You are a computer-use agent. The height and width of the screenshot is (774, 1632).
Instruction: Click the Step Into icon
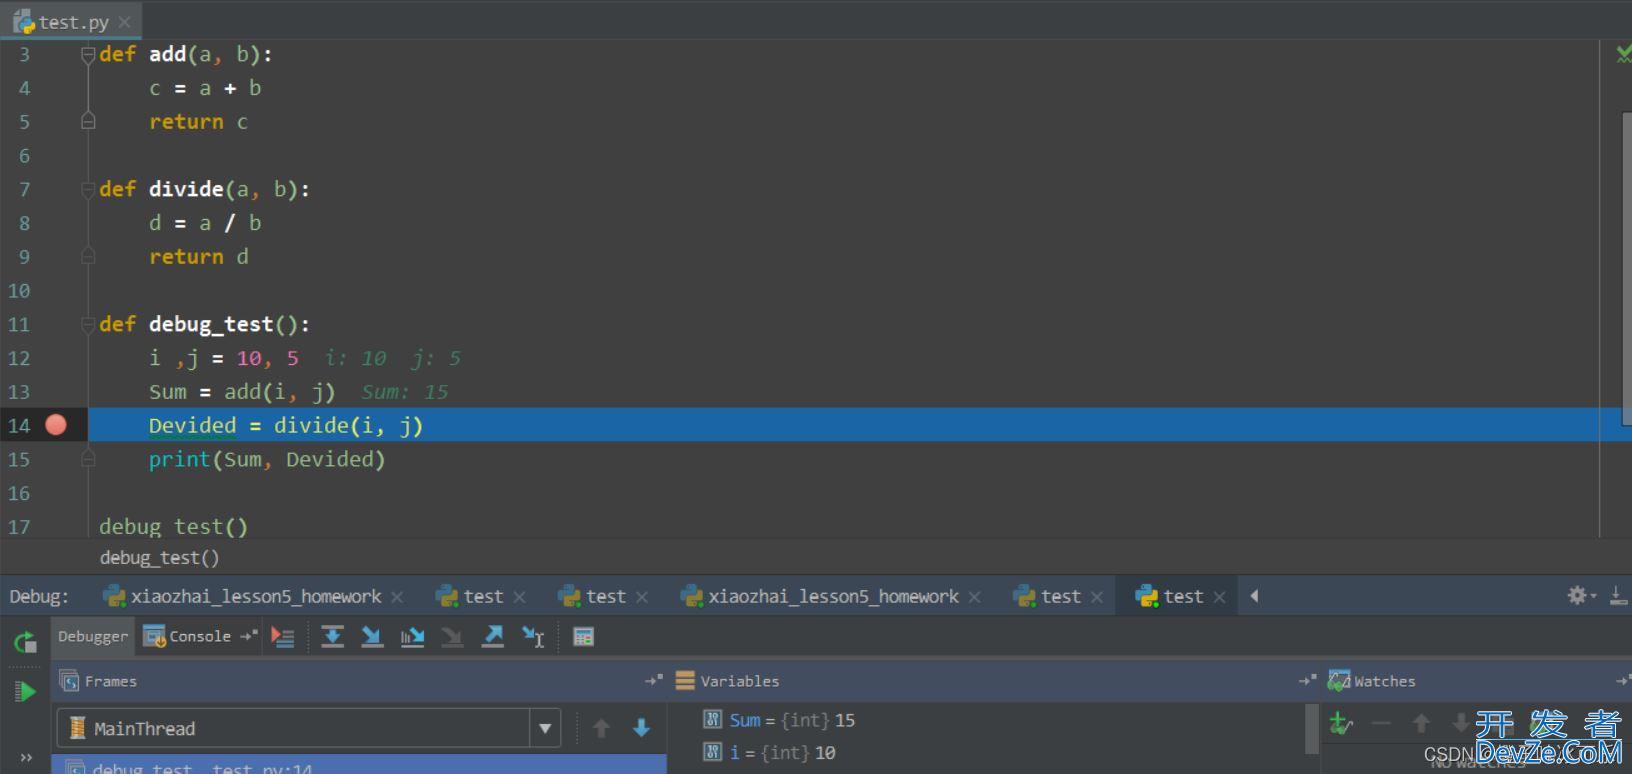click(372, 637)
